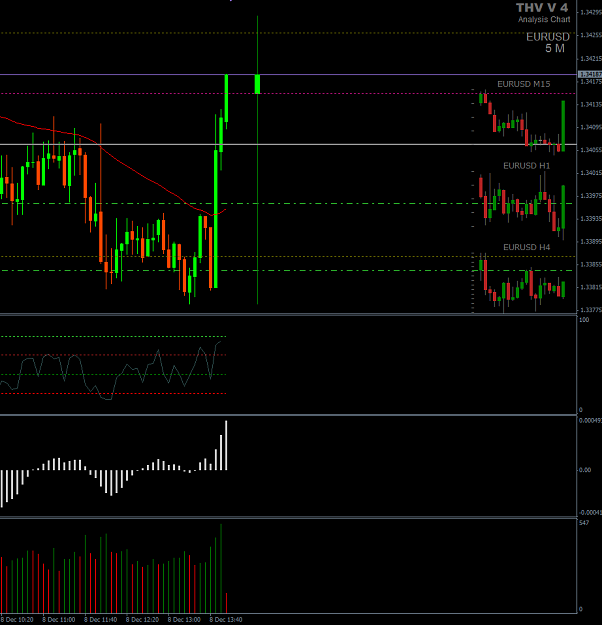This screenshot has height=625, width=602.
Task: Select the isolated green candle on the vertical line
Action: (x=258, y=84)
